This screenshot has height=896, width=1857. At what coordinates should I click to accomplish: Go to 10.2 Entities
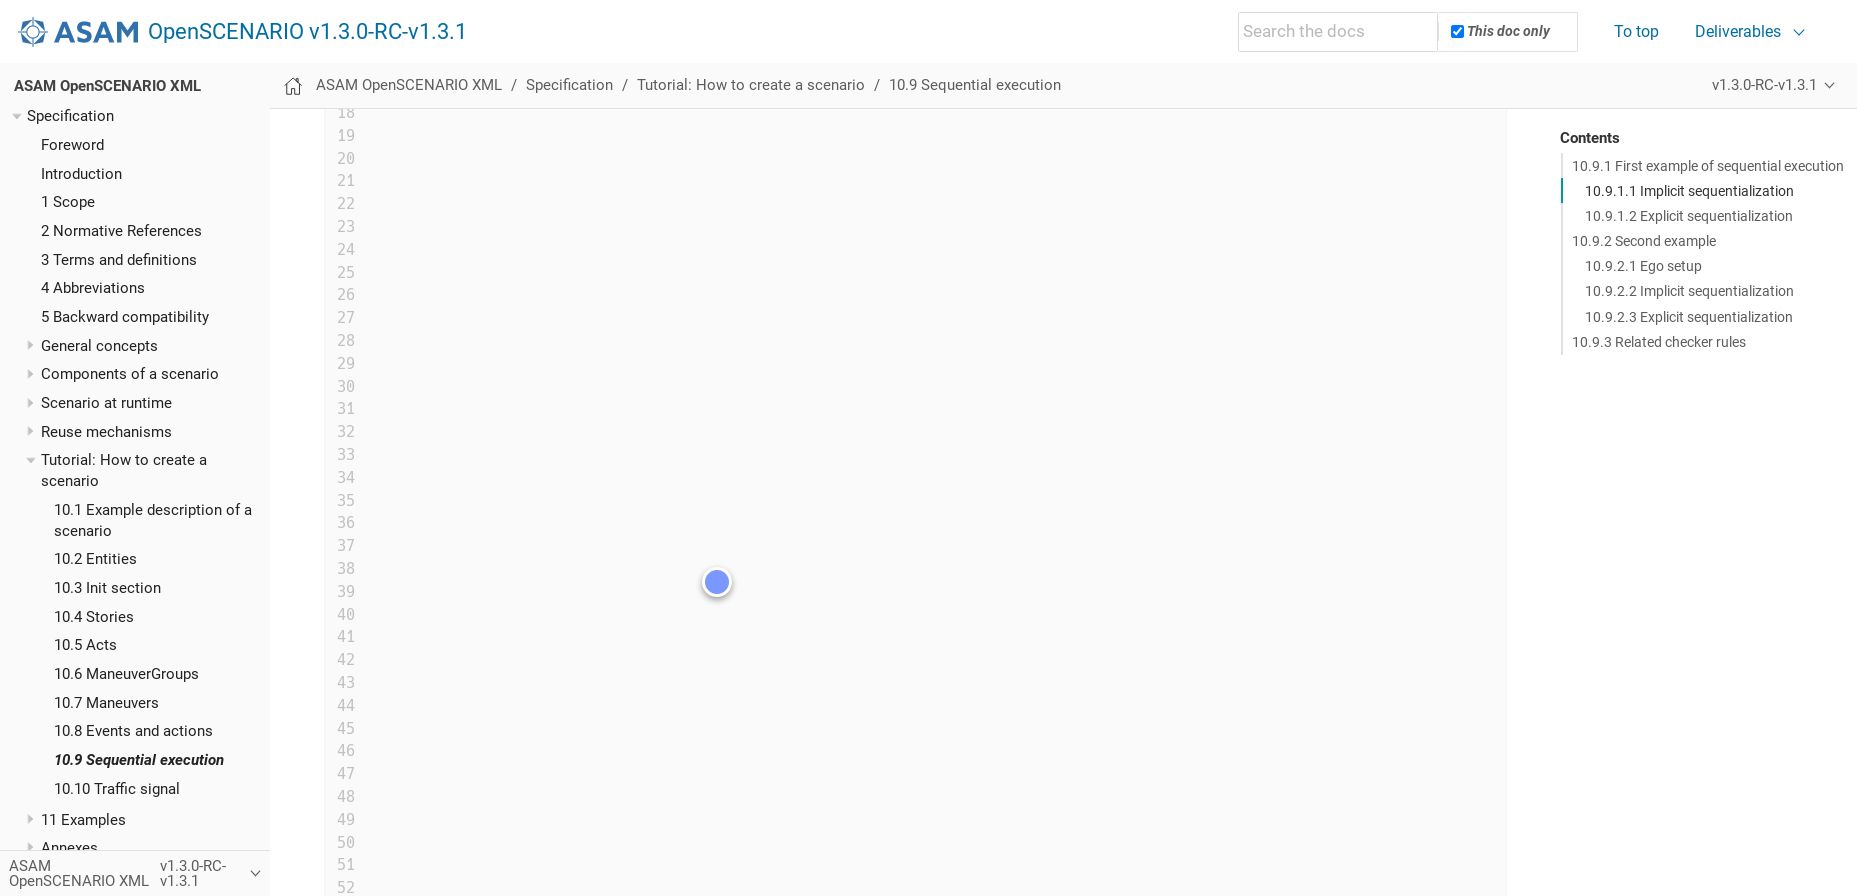[95, 559]
